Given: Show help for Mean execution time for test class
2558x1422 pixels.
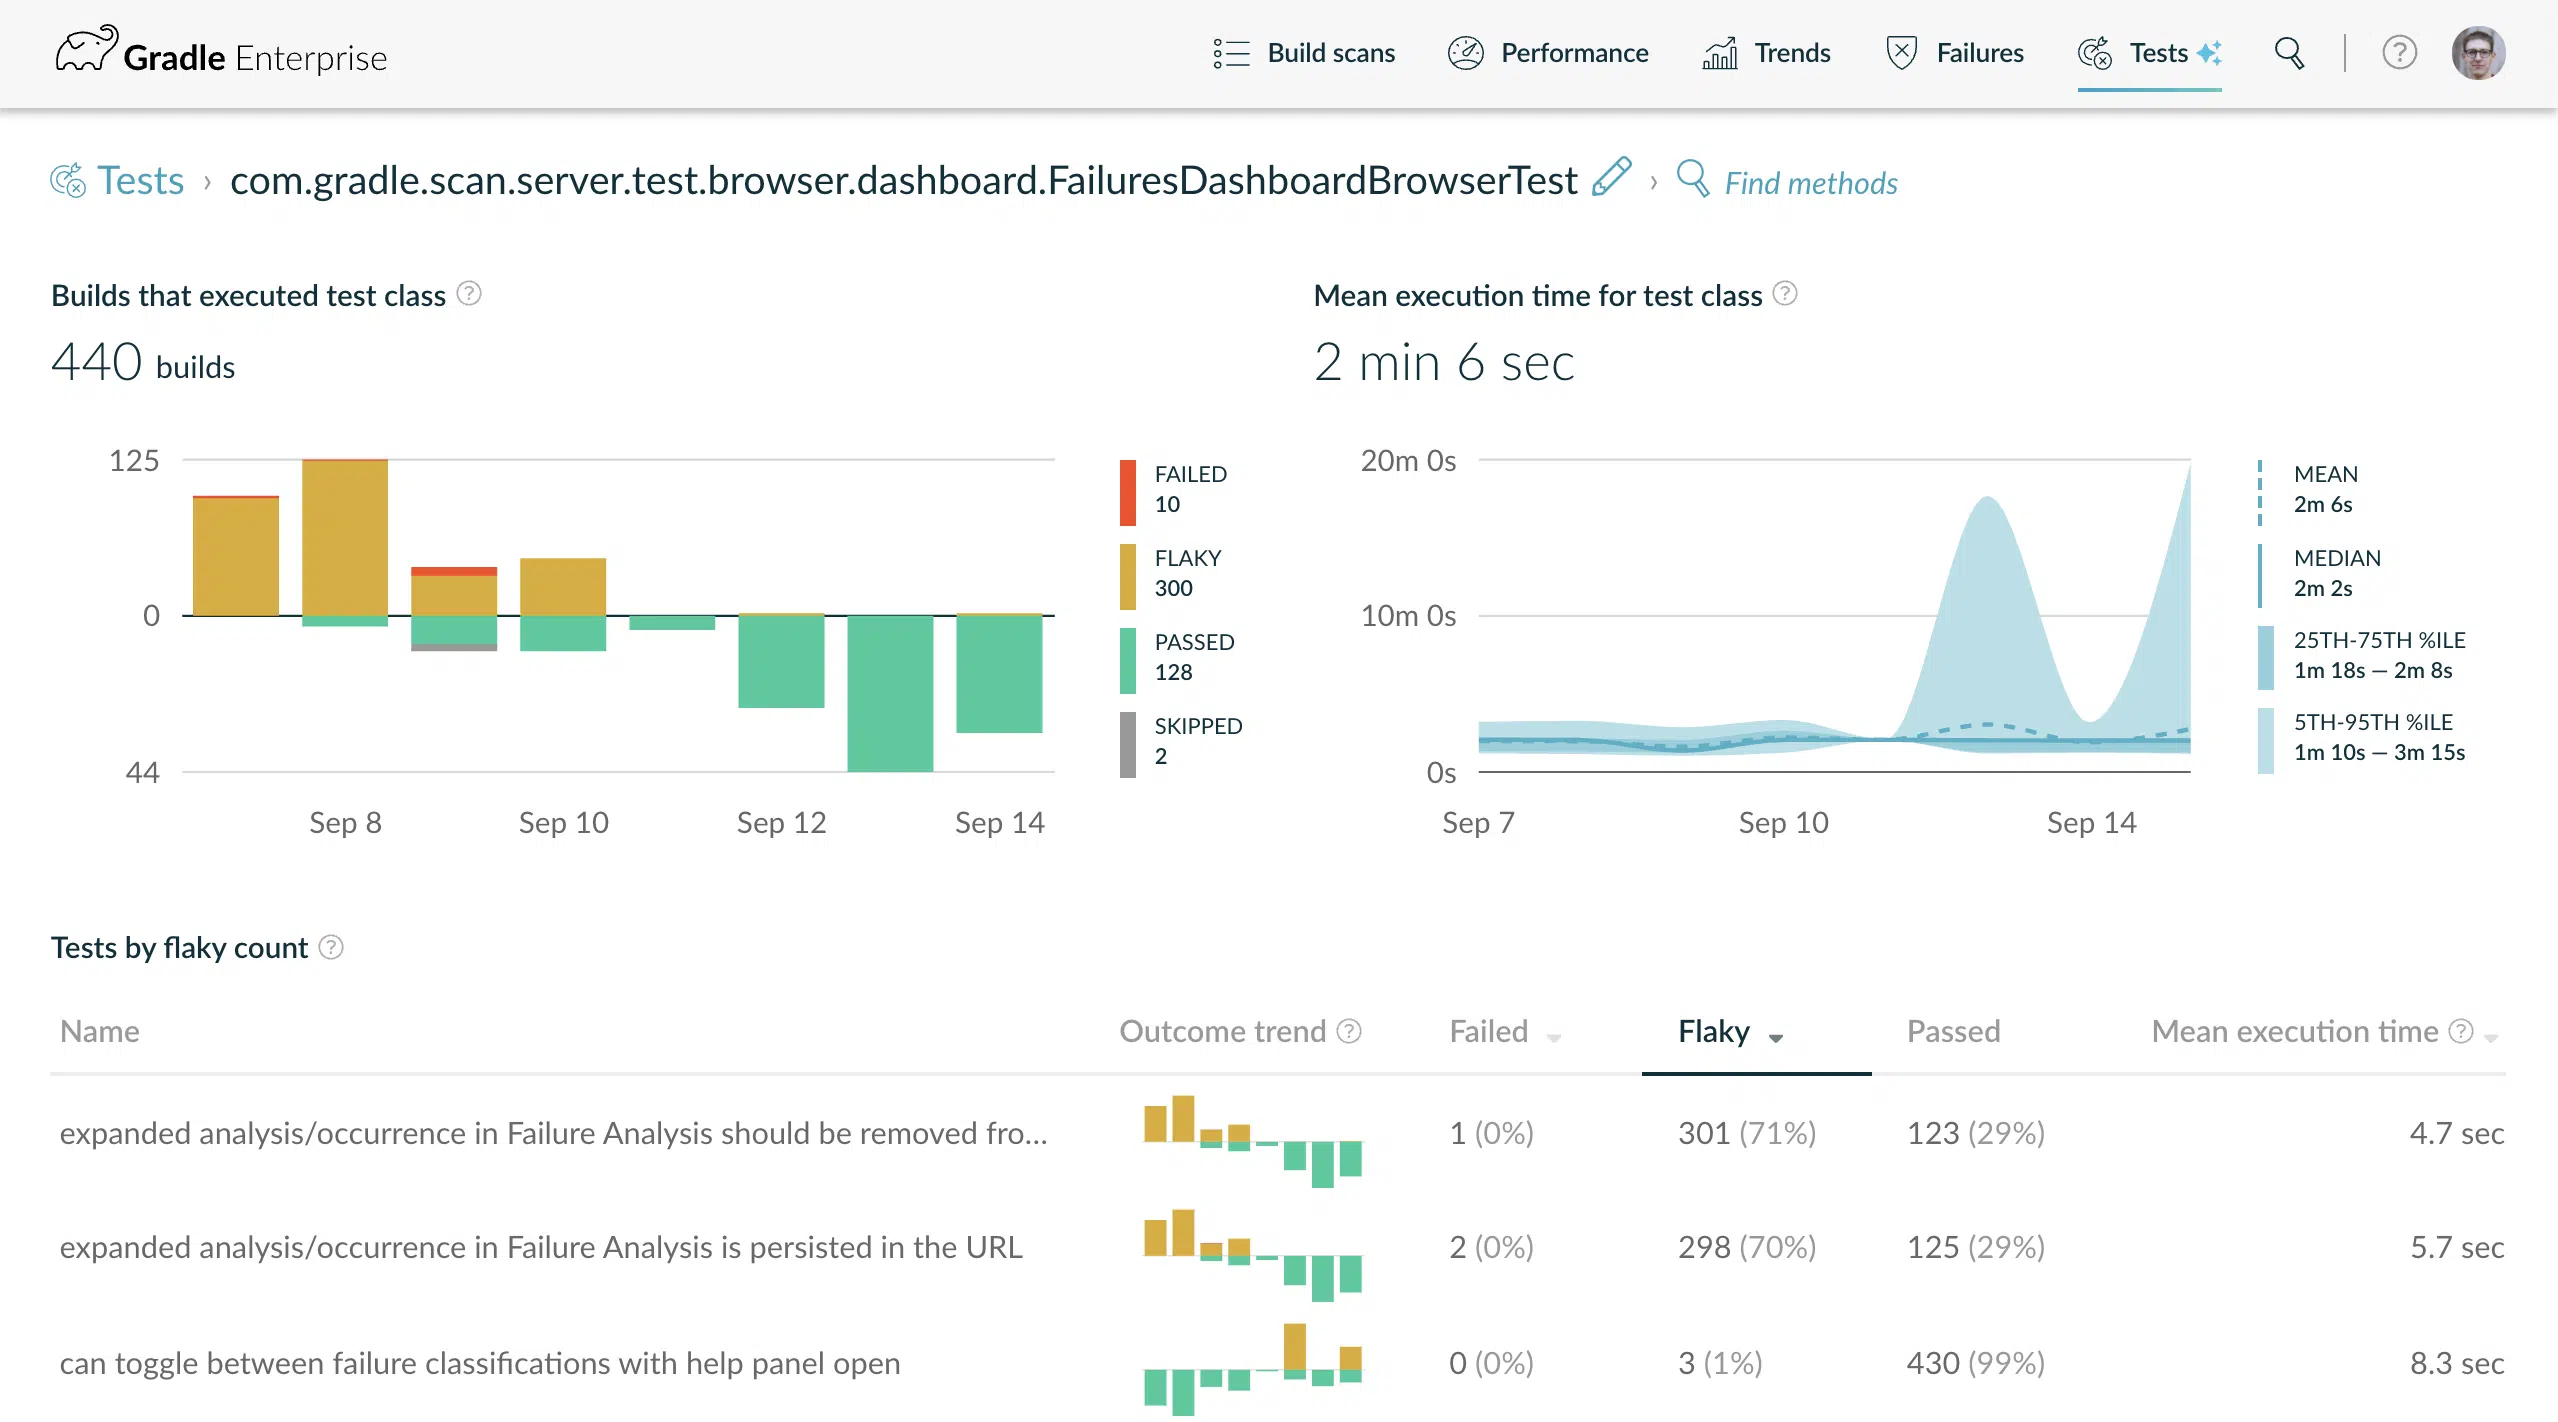Looking at the screenshot, I should pyautogui.click(x=1785, y=294).
